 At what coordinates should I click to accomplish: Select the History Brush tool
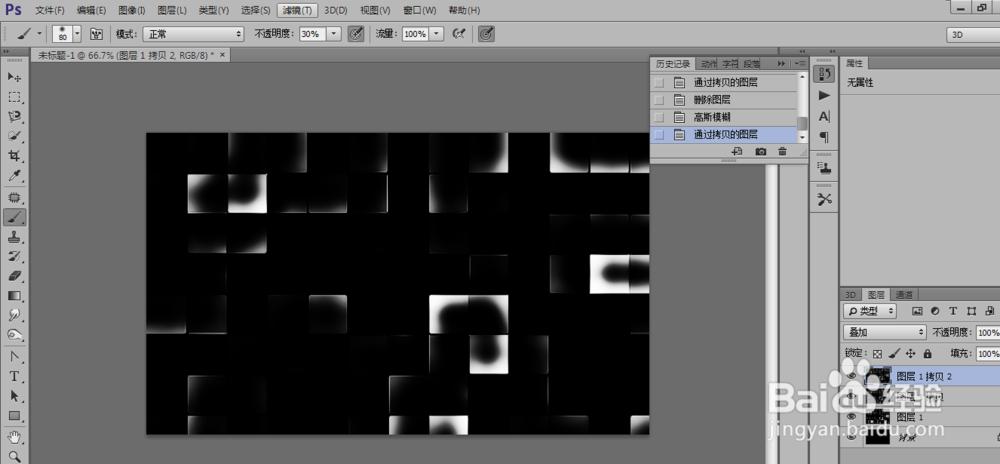[14, 257]
